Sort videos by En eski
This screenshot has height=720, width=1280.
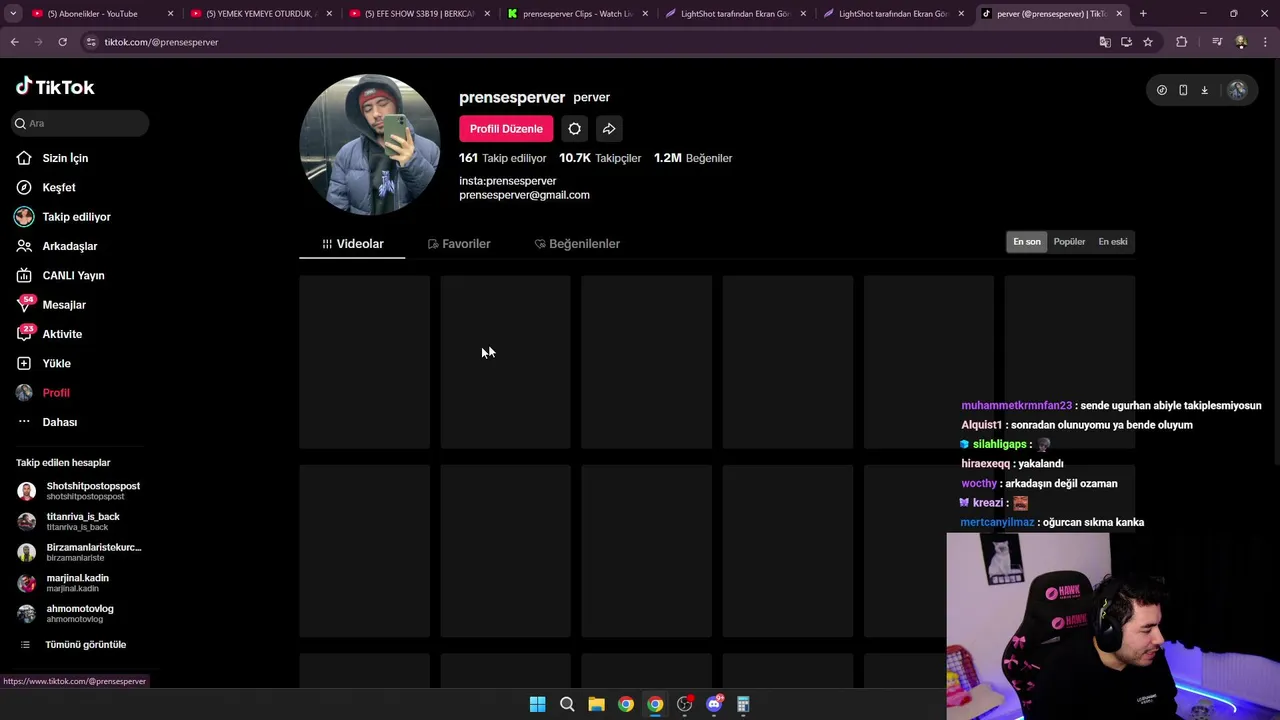point(1112,242)
